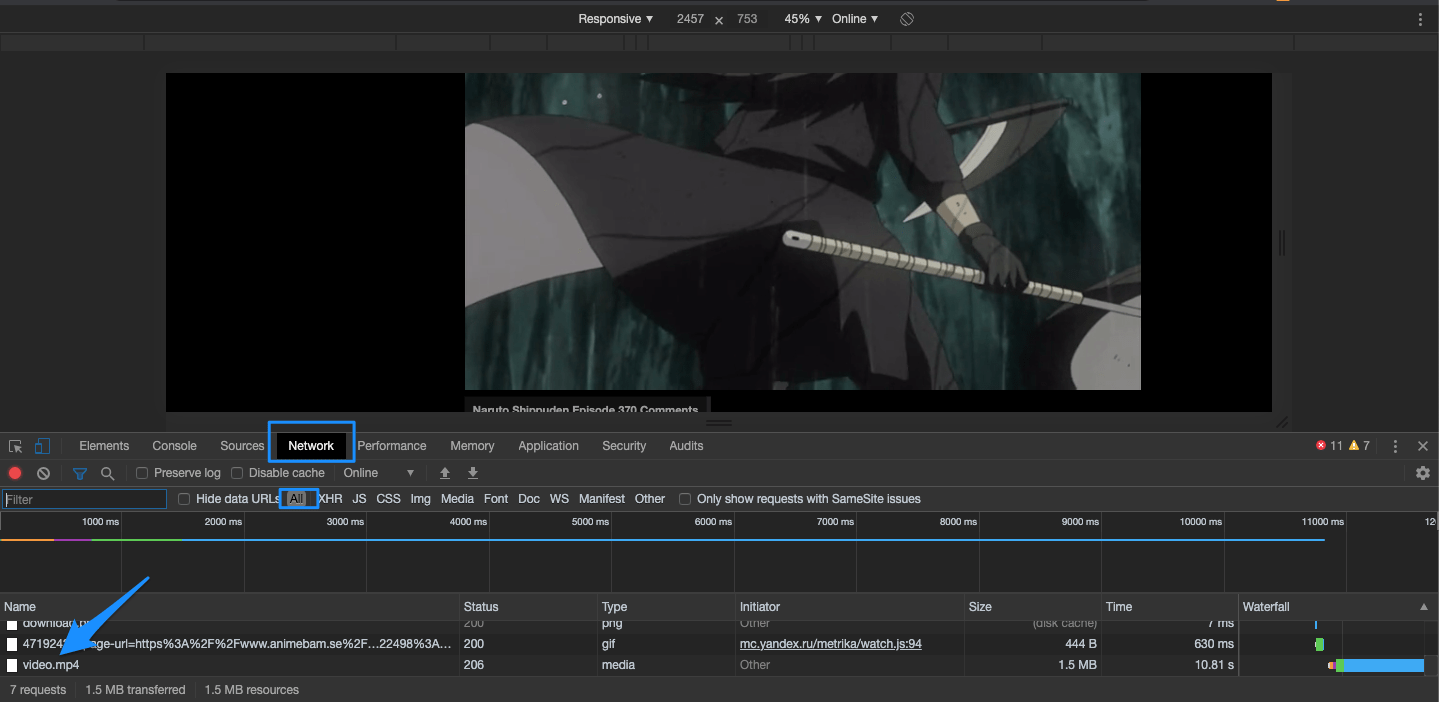Image resolution: width=1439 pixels, height=702 pixels.
Task: Sort by the Waterfall column arrow
Action: 1424,607
